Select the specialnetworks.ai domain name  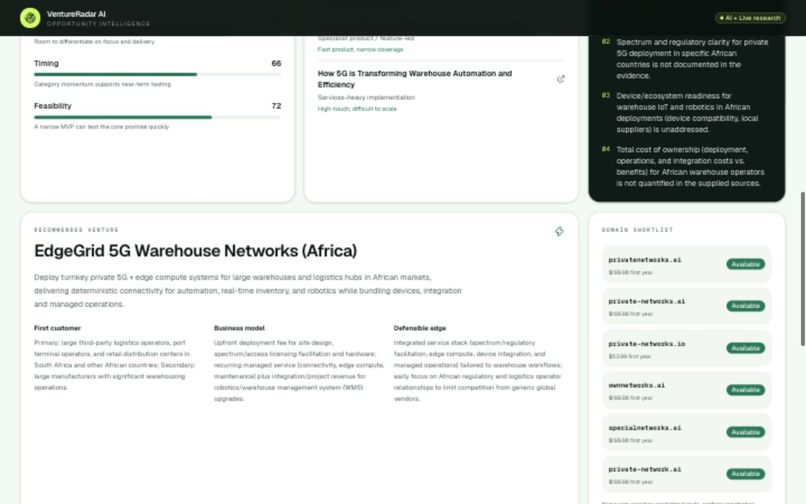coord(645,428)
